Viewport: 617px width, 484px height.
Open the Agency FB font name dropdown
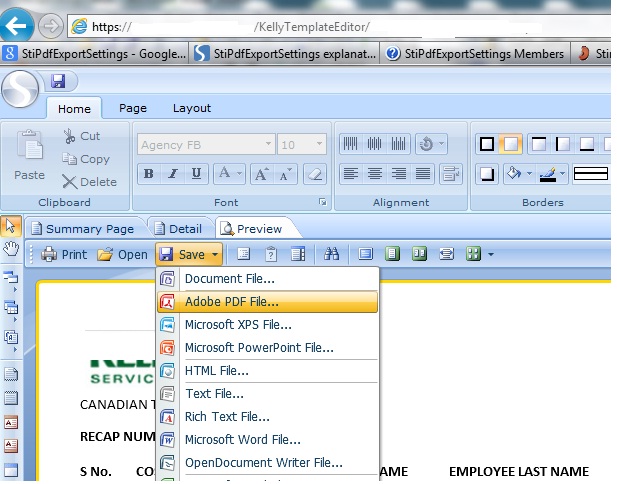268,144
